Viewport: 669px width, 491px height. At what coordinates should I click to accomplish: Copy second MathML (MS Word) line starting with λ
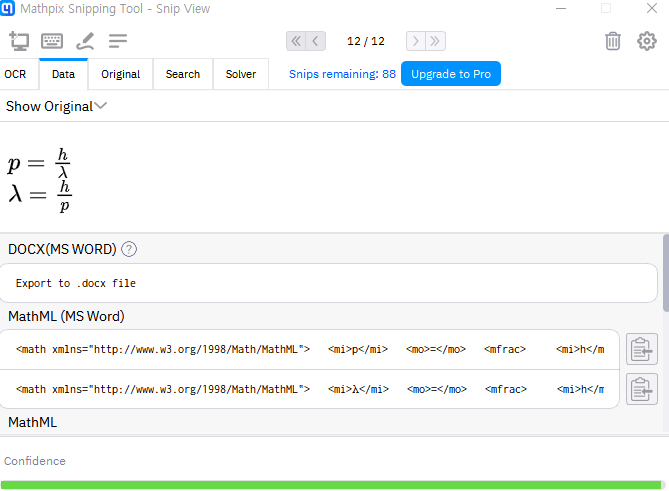[642, 389]
